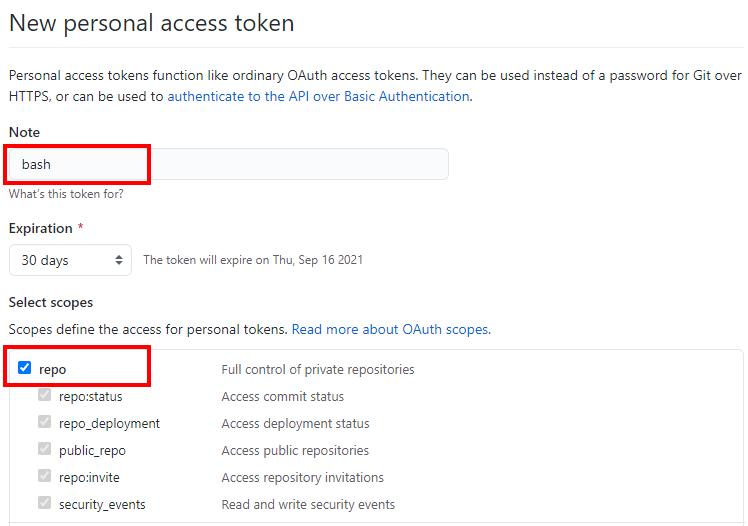Click the security_events scope label

(102, 505)
